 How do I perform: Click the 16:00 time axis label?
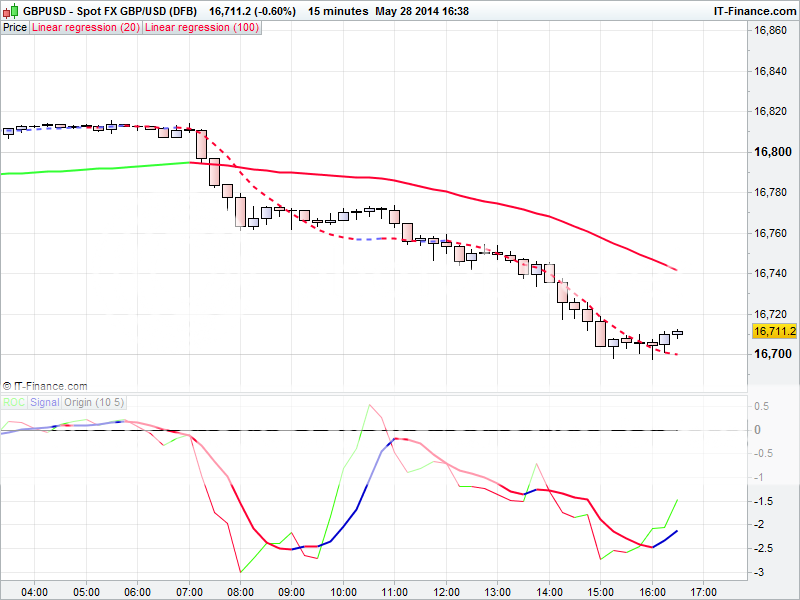click(x=652, y=592)
